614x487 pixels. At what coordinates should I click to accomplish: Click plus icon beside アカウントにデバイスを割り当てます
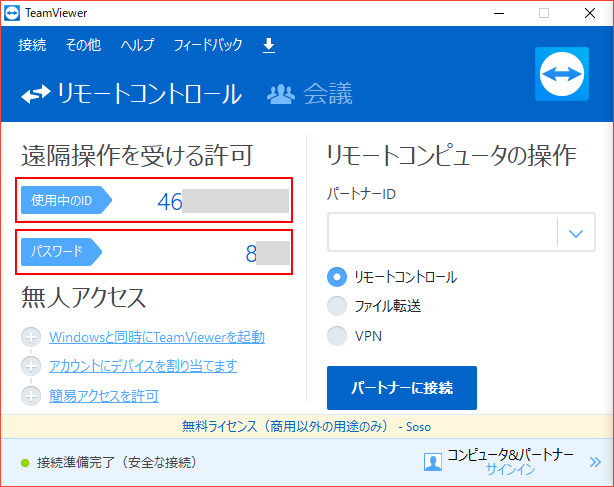(x=31, y=366)
